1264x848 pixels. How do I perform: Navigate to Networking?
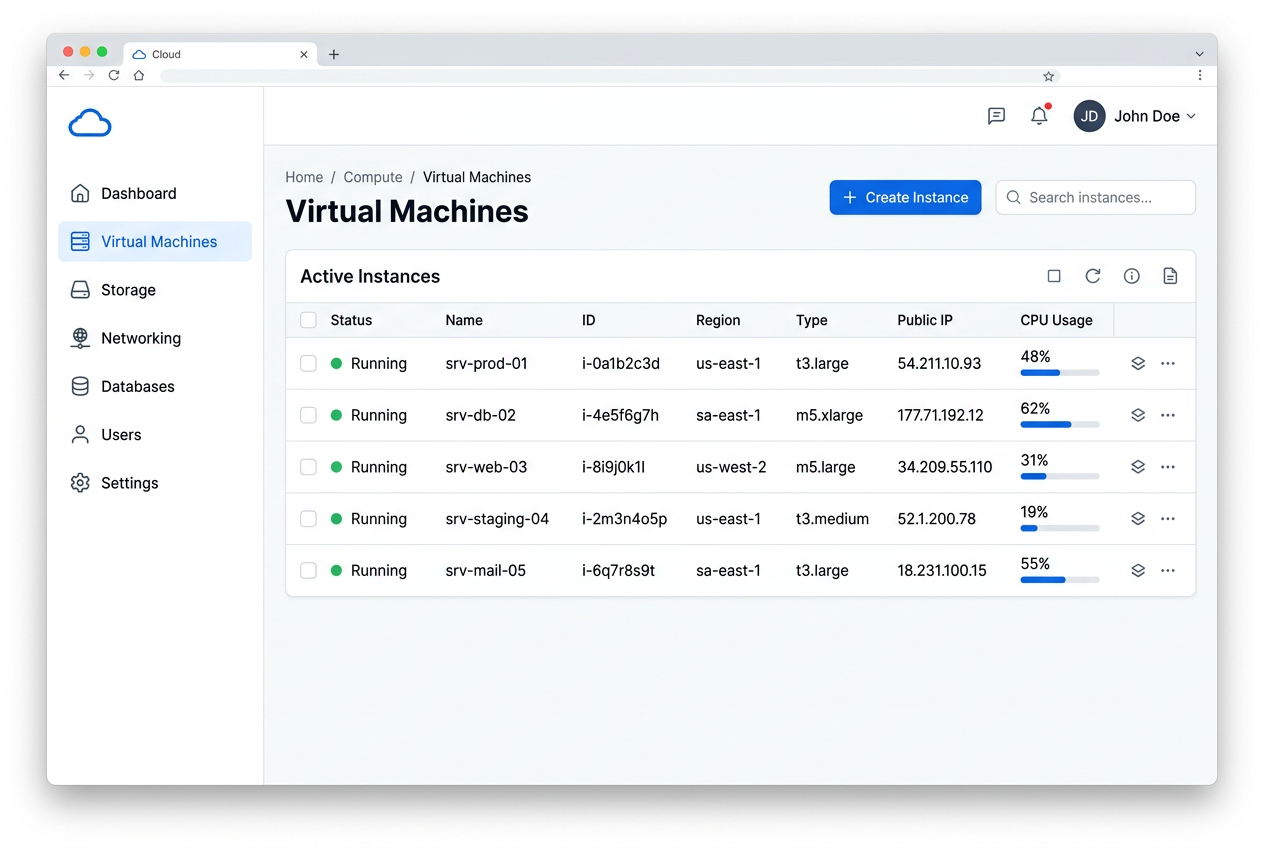[155, 338]
